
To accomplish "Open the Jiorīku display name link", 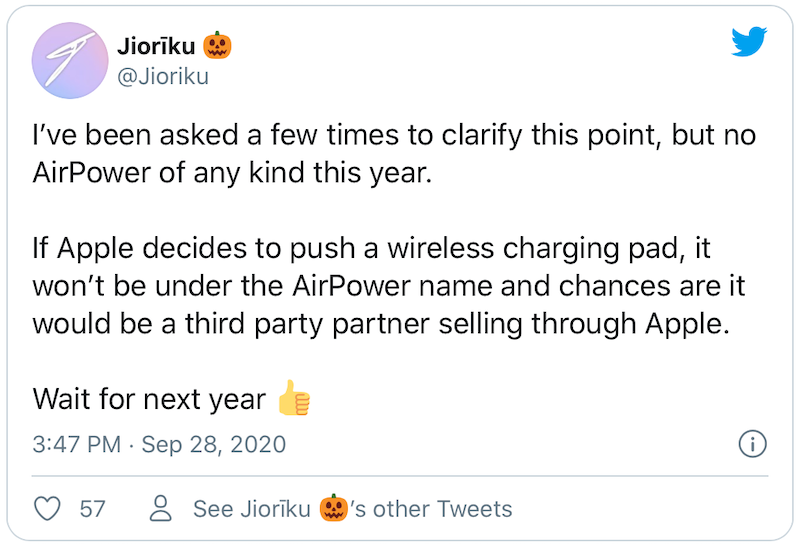I will point(156,46).
